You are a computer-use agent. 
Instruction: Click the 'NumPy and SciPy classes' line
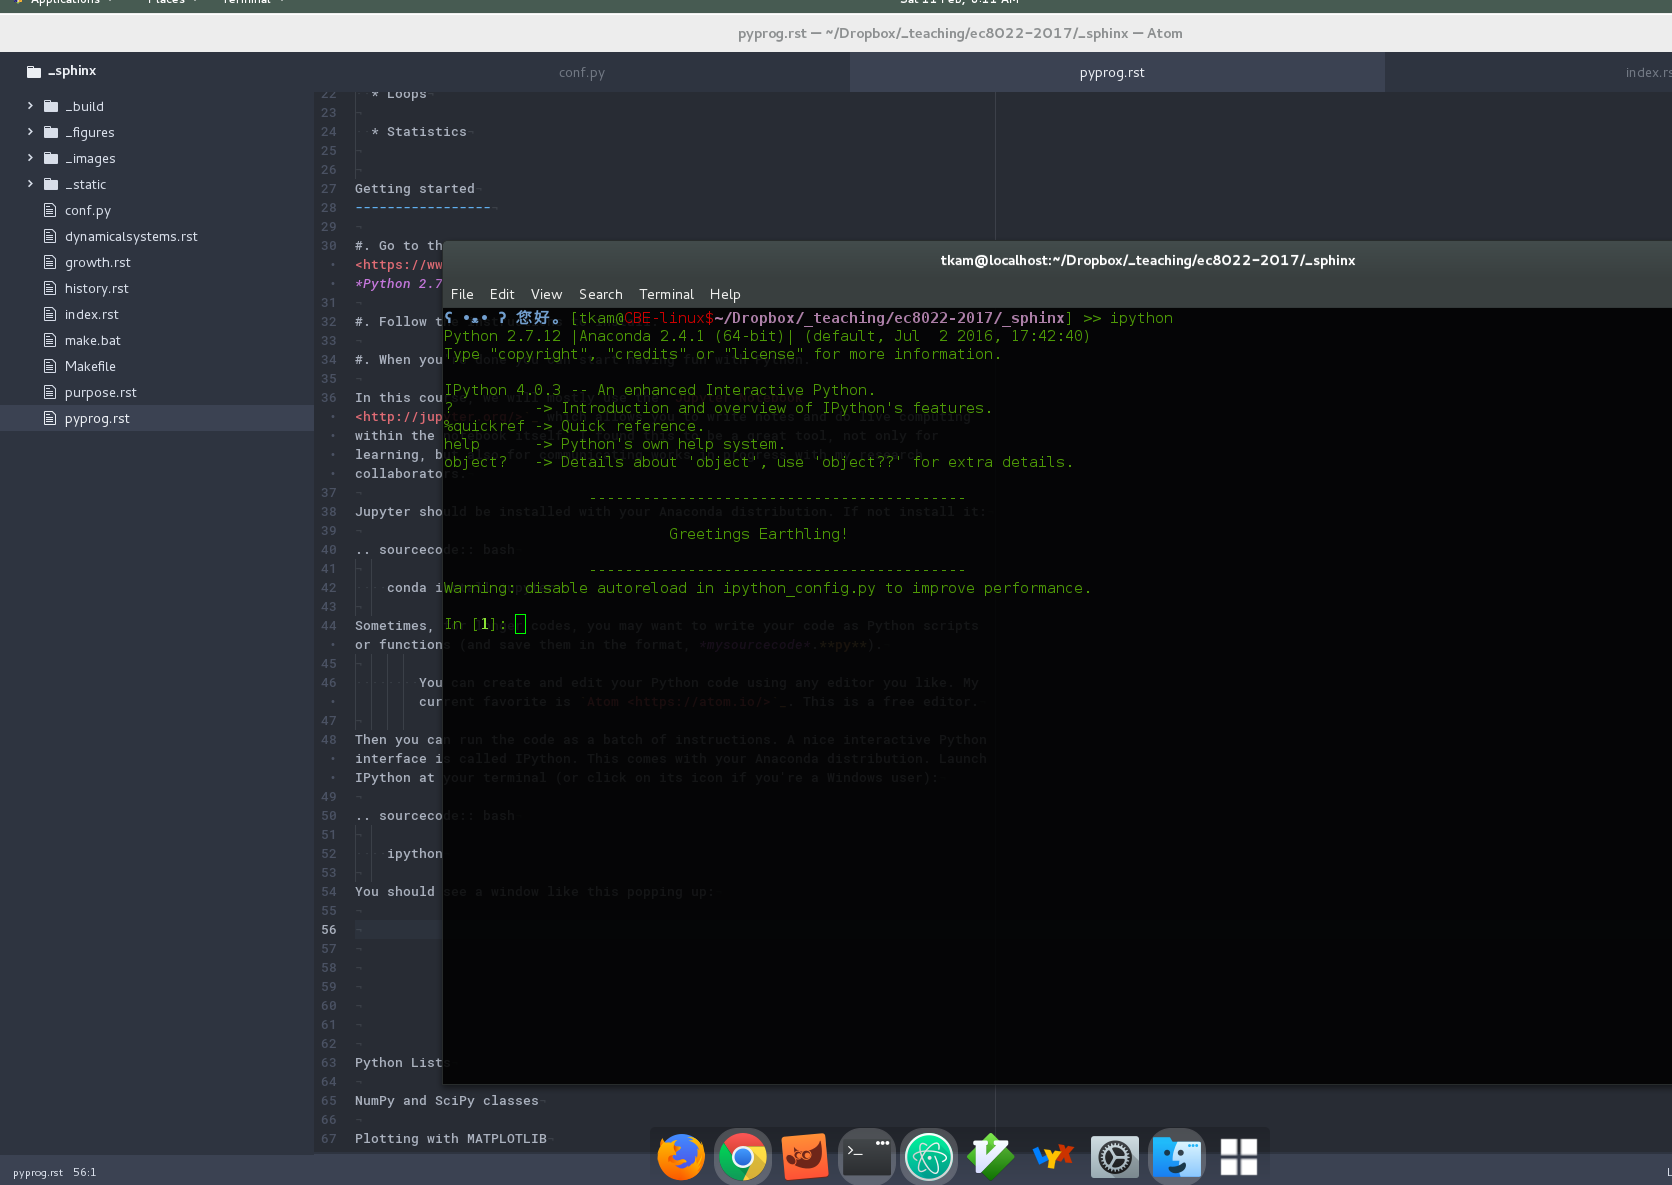(x=447, y=1100)
